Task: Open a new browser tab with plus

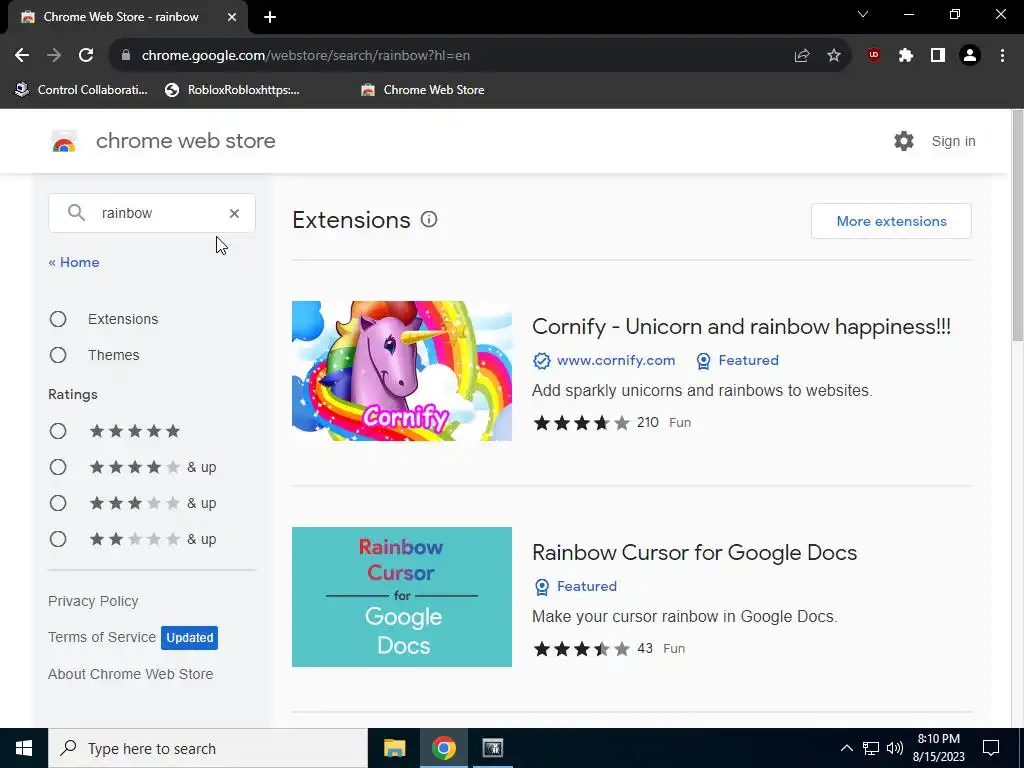Action: pyautogui.click(x=270, y=17)
